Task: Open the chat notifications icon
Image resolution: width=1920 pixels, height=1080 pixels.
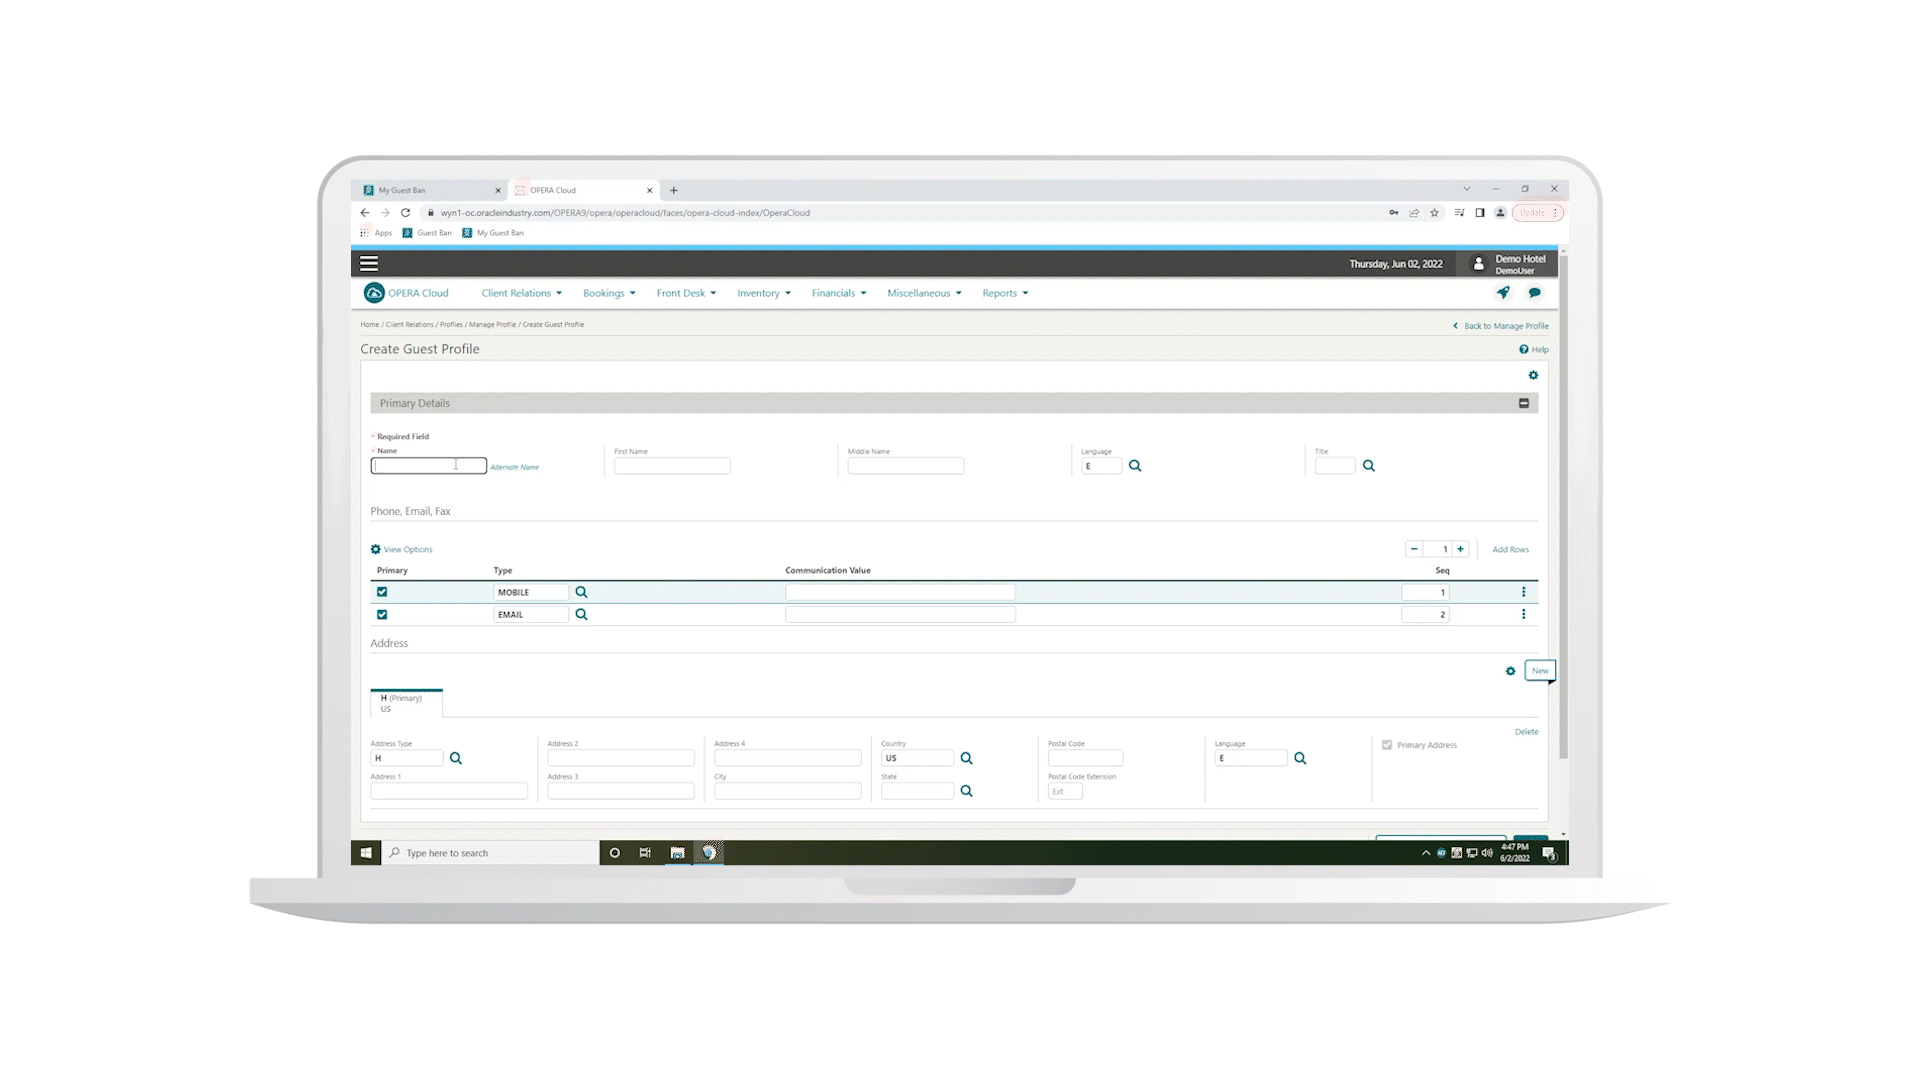Action: [1534, 293]
